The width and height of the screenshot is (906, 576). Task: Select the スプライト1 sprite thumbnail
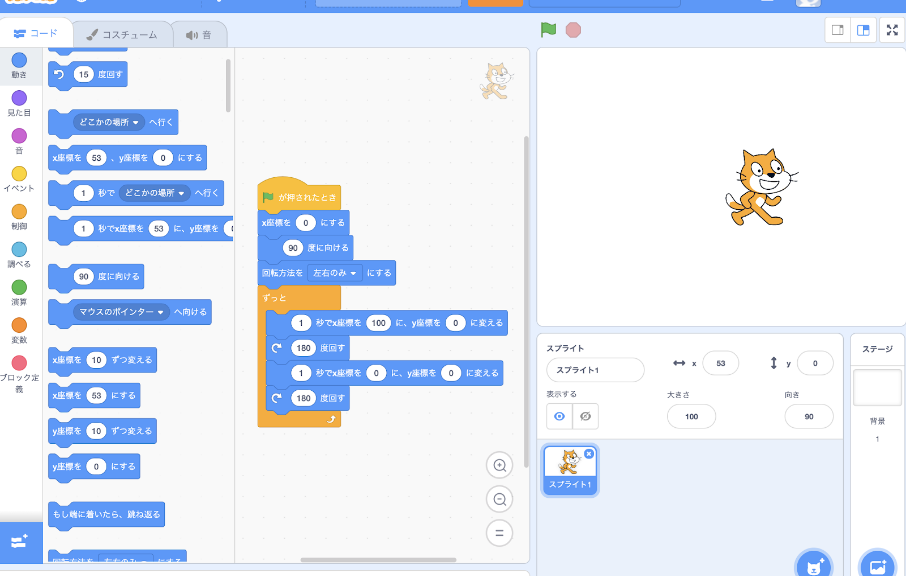570,470
